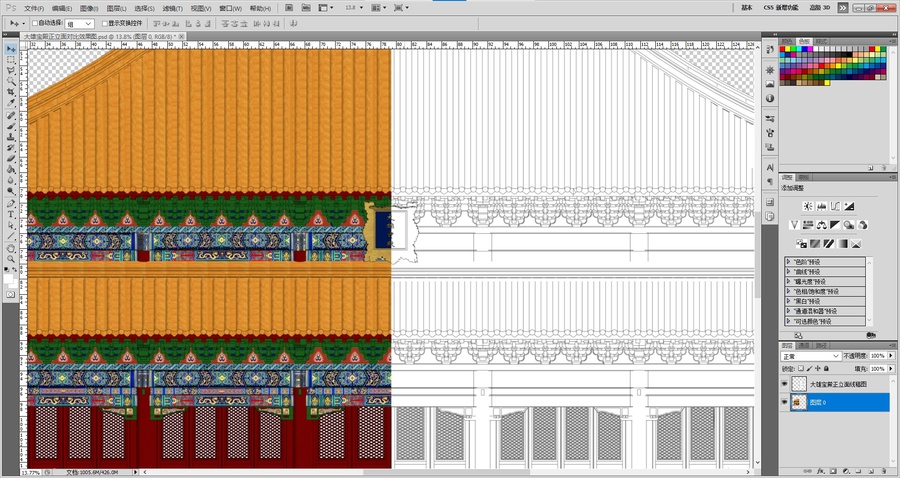Open the auto-select 组 dropdown
This screenshot has width=900, height=478.
[x=79, y=24]
